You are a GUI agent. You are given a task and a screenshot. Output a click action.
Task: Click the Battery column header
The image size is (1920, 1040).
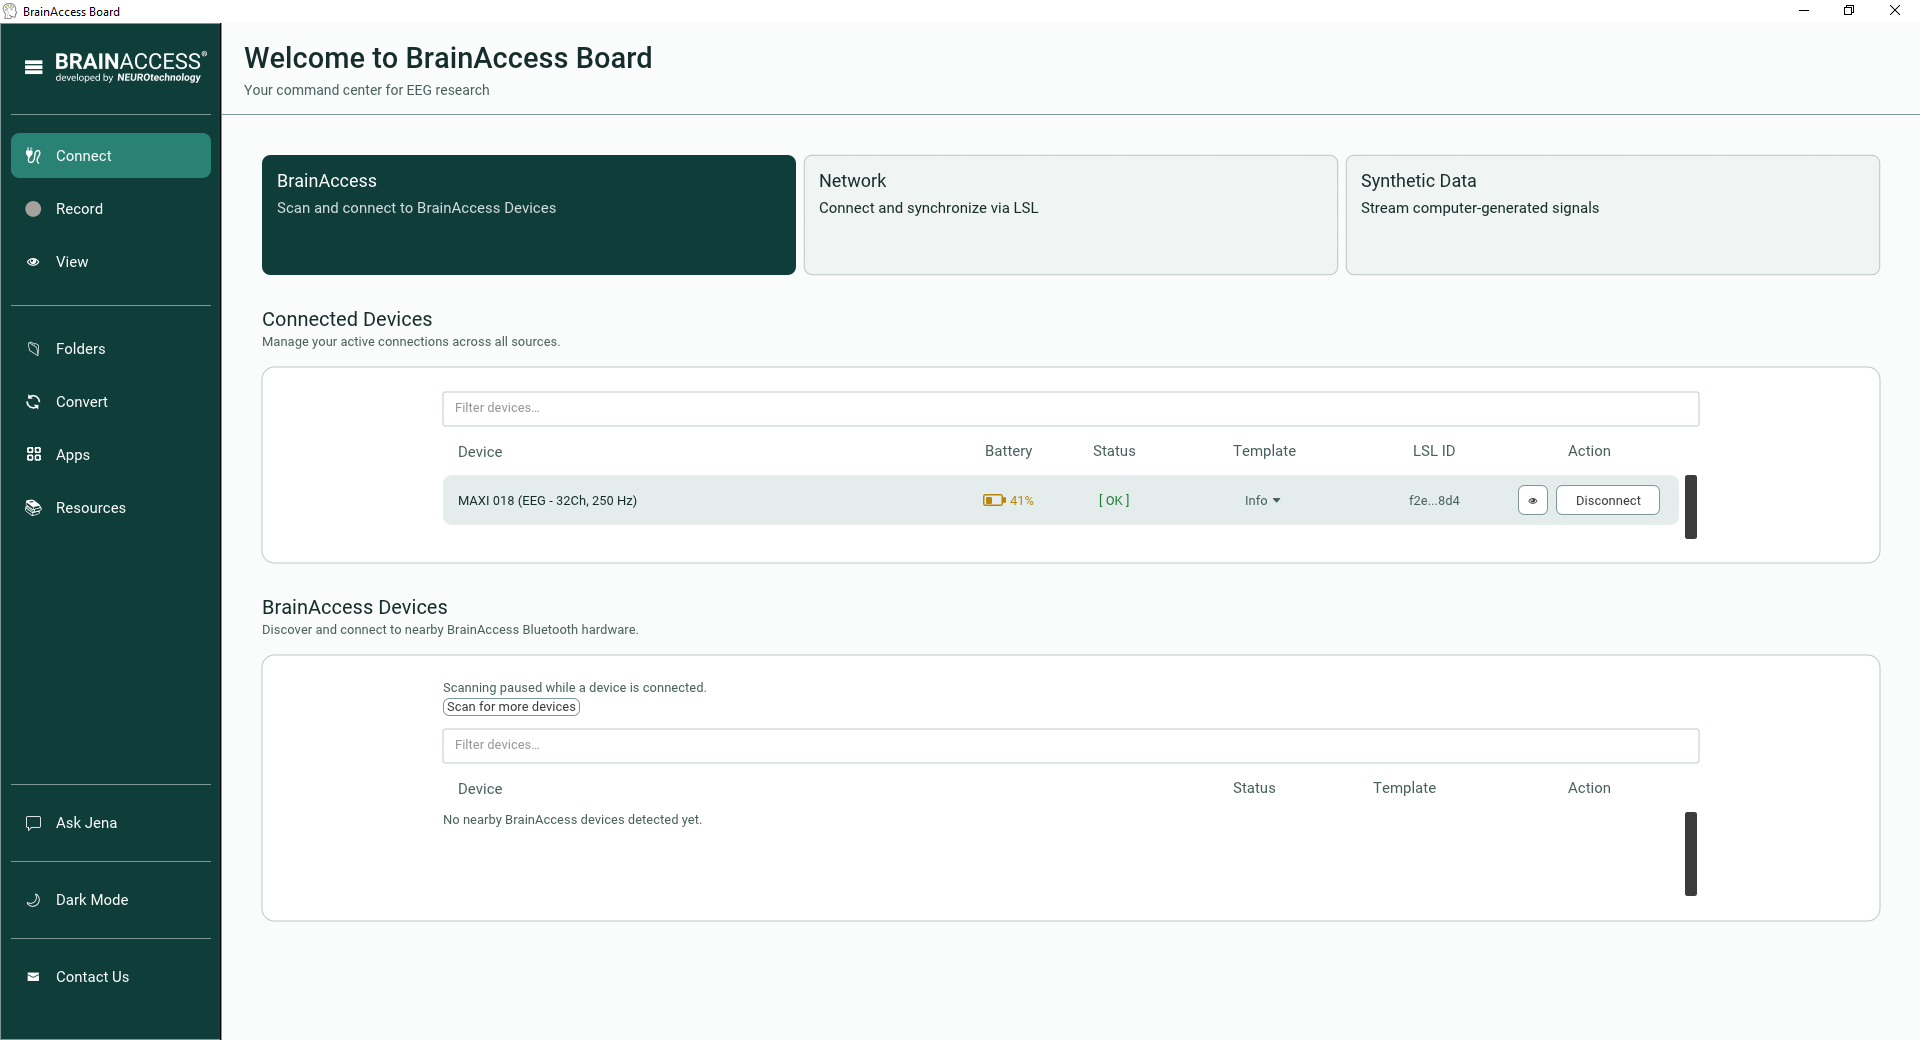pyautogui.click(x=1008, y=451)
